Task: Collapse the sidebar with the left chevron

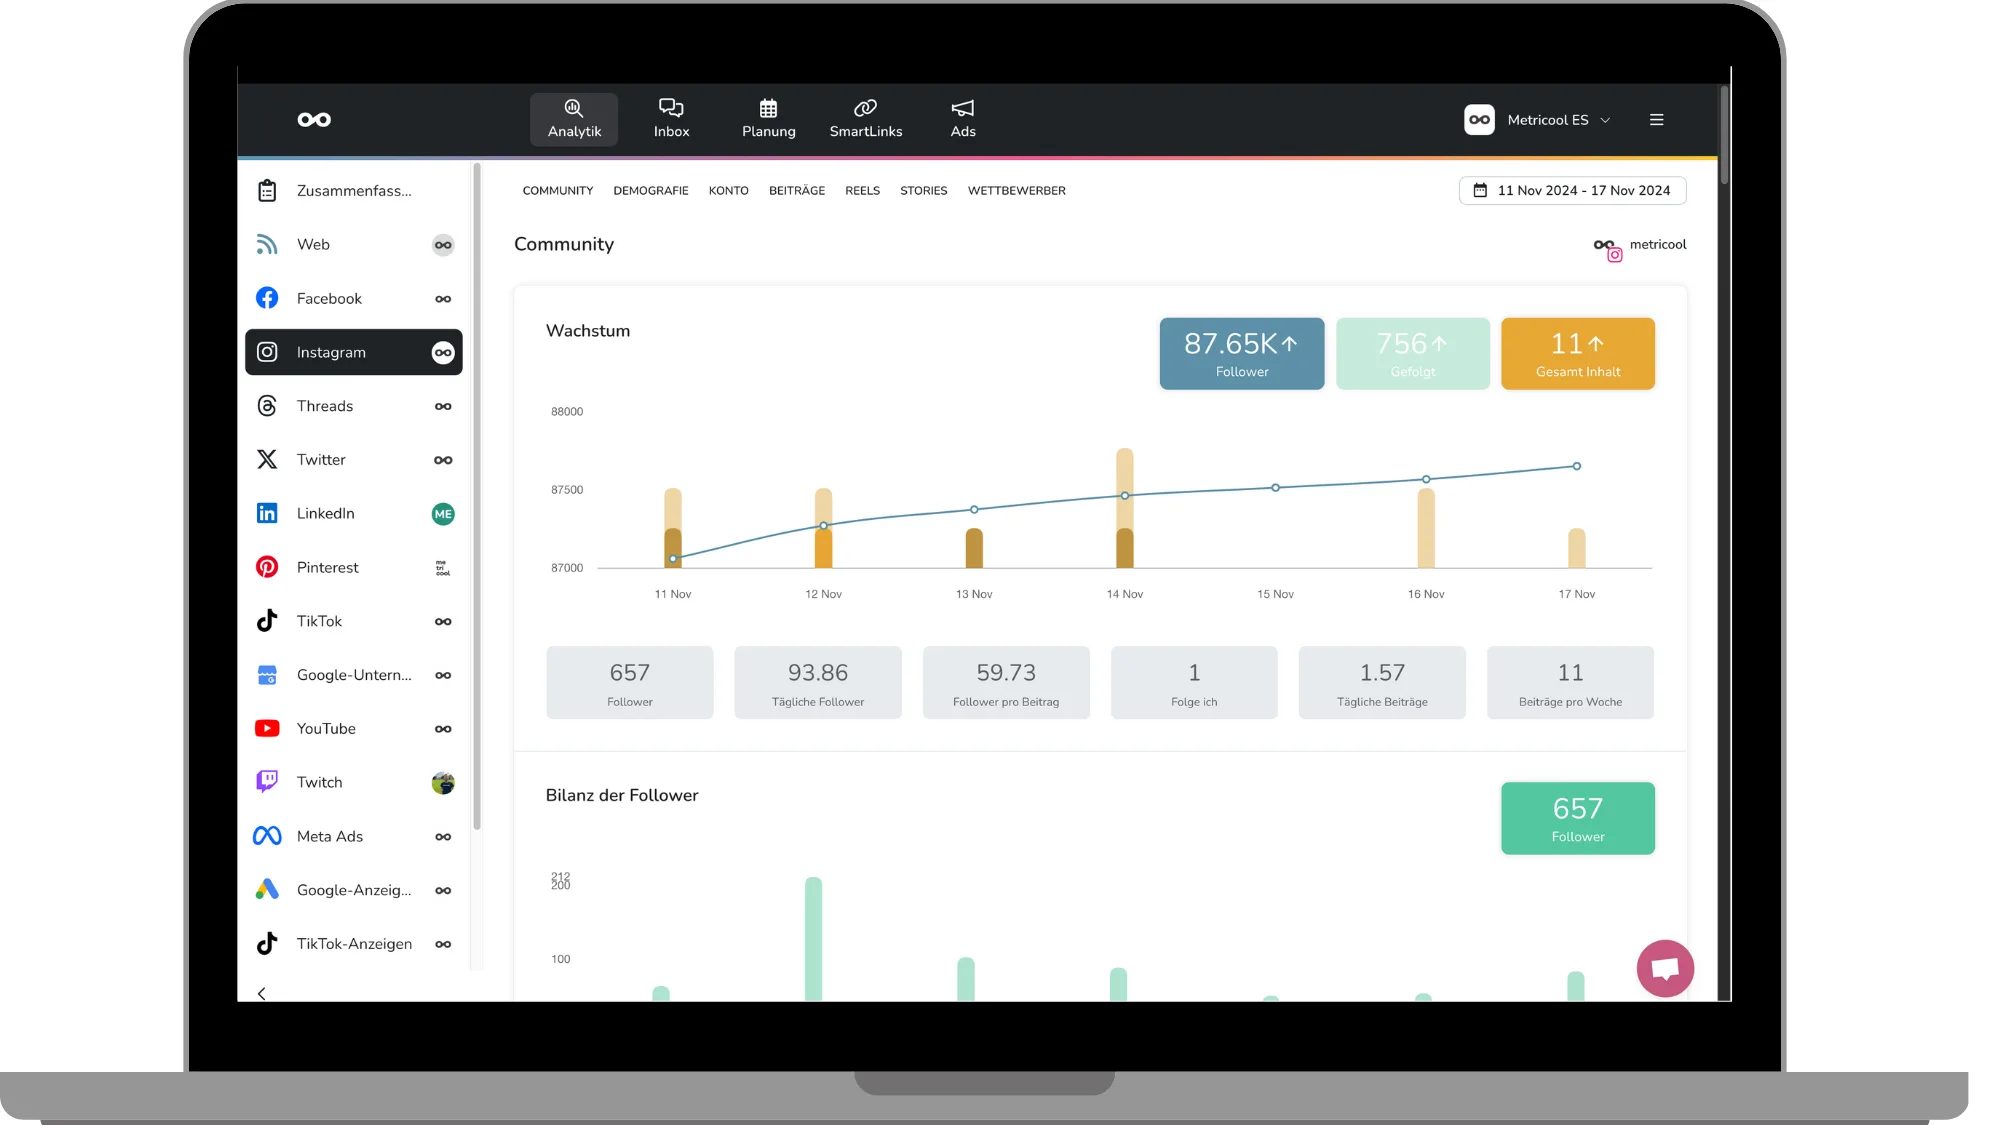Action: pyautogui.click(x=262, y=993)
